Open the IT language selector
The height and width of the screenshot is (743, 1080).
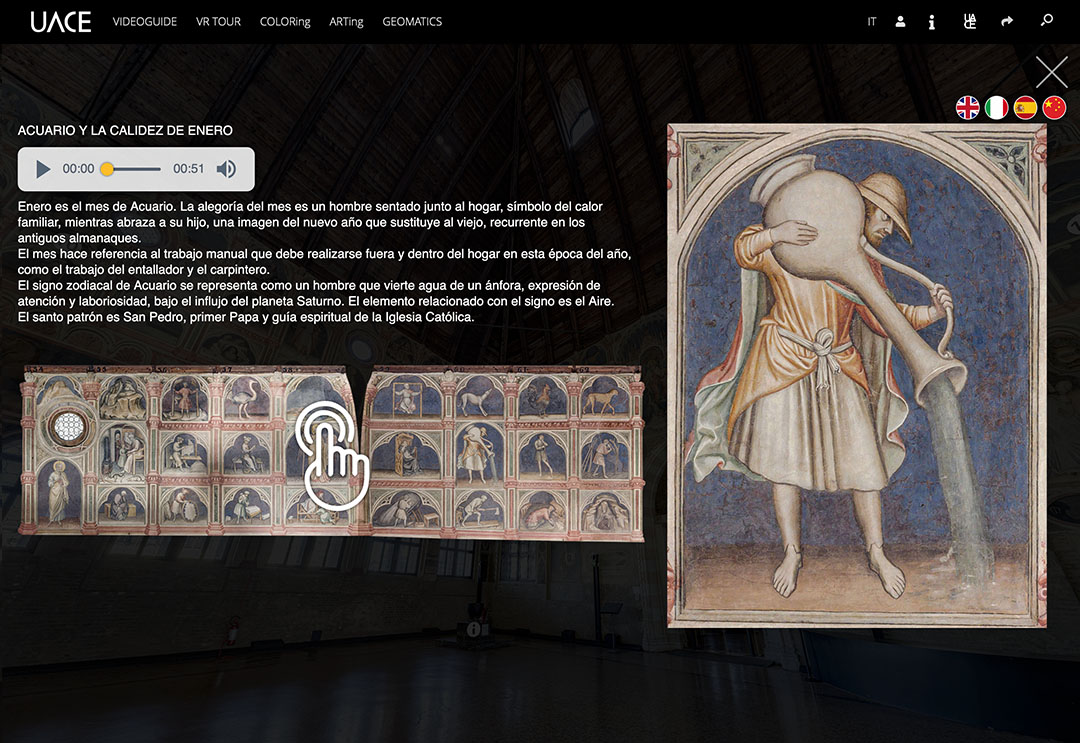coord(872,21)
